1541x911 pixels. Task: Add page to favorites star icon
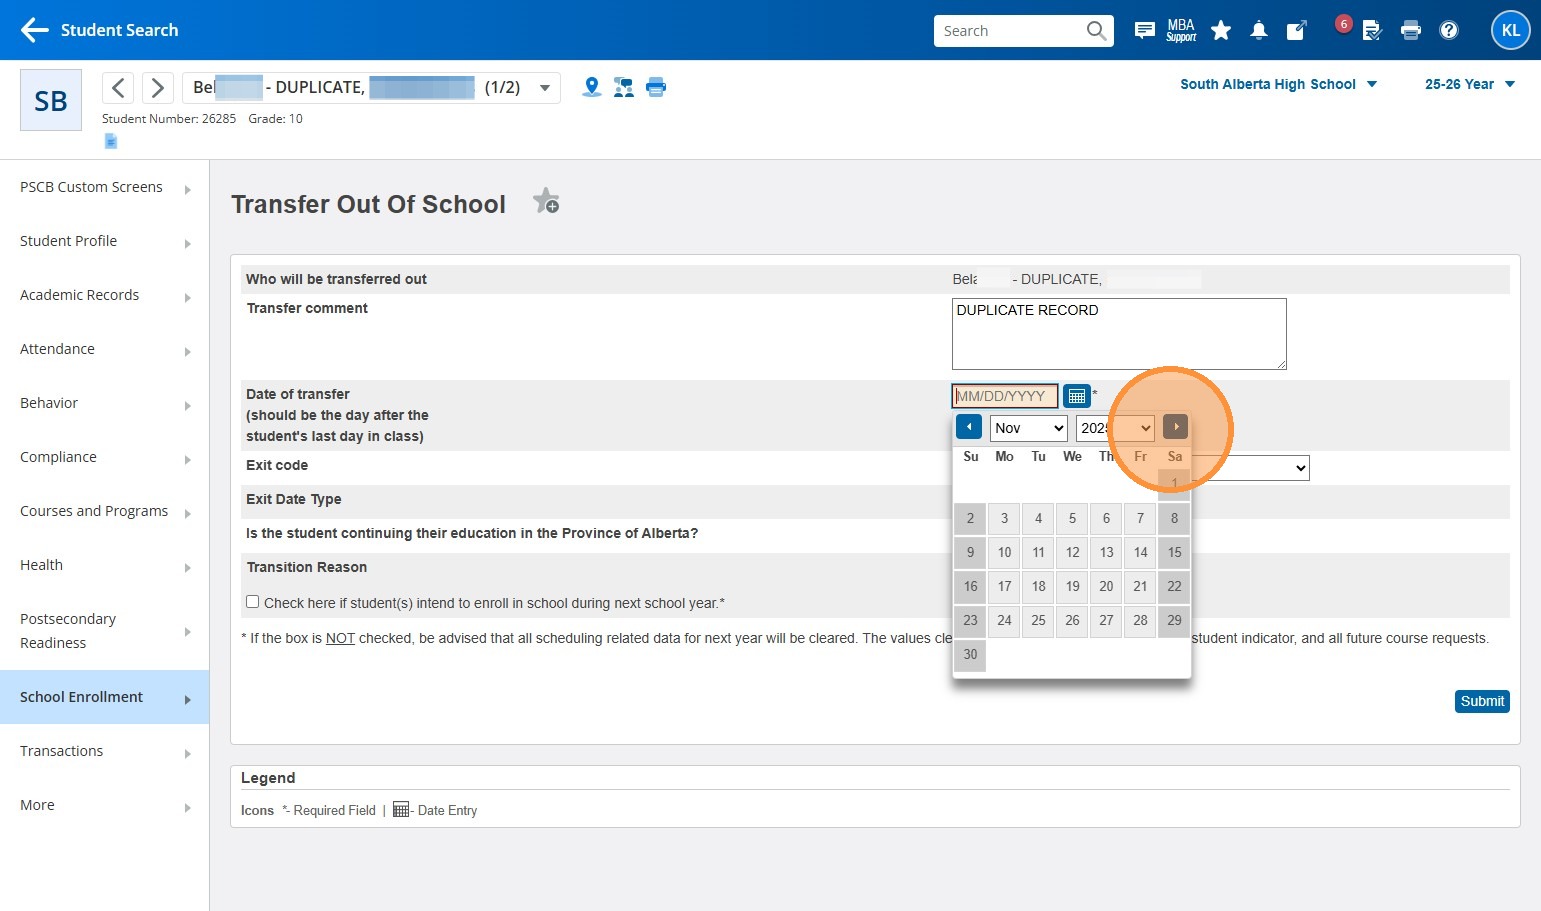(546, 201)
